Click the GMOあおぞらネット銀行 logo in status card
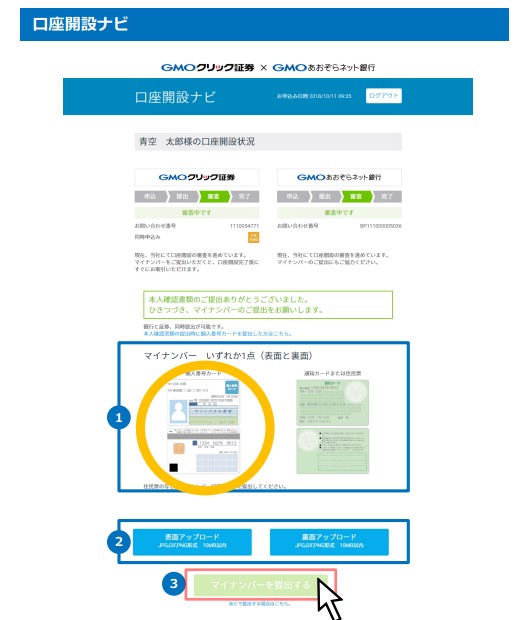The image size is (530, 620). pyautogui.click(x=339, y=177)
